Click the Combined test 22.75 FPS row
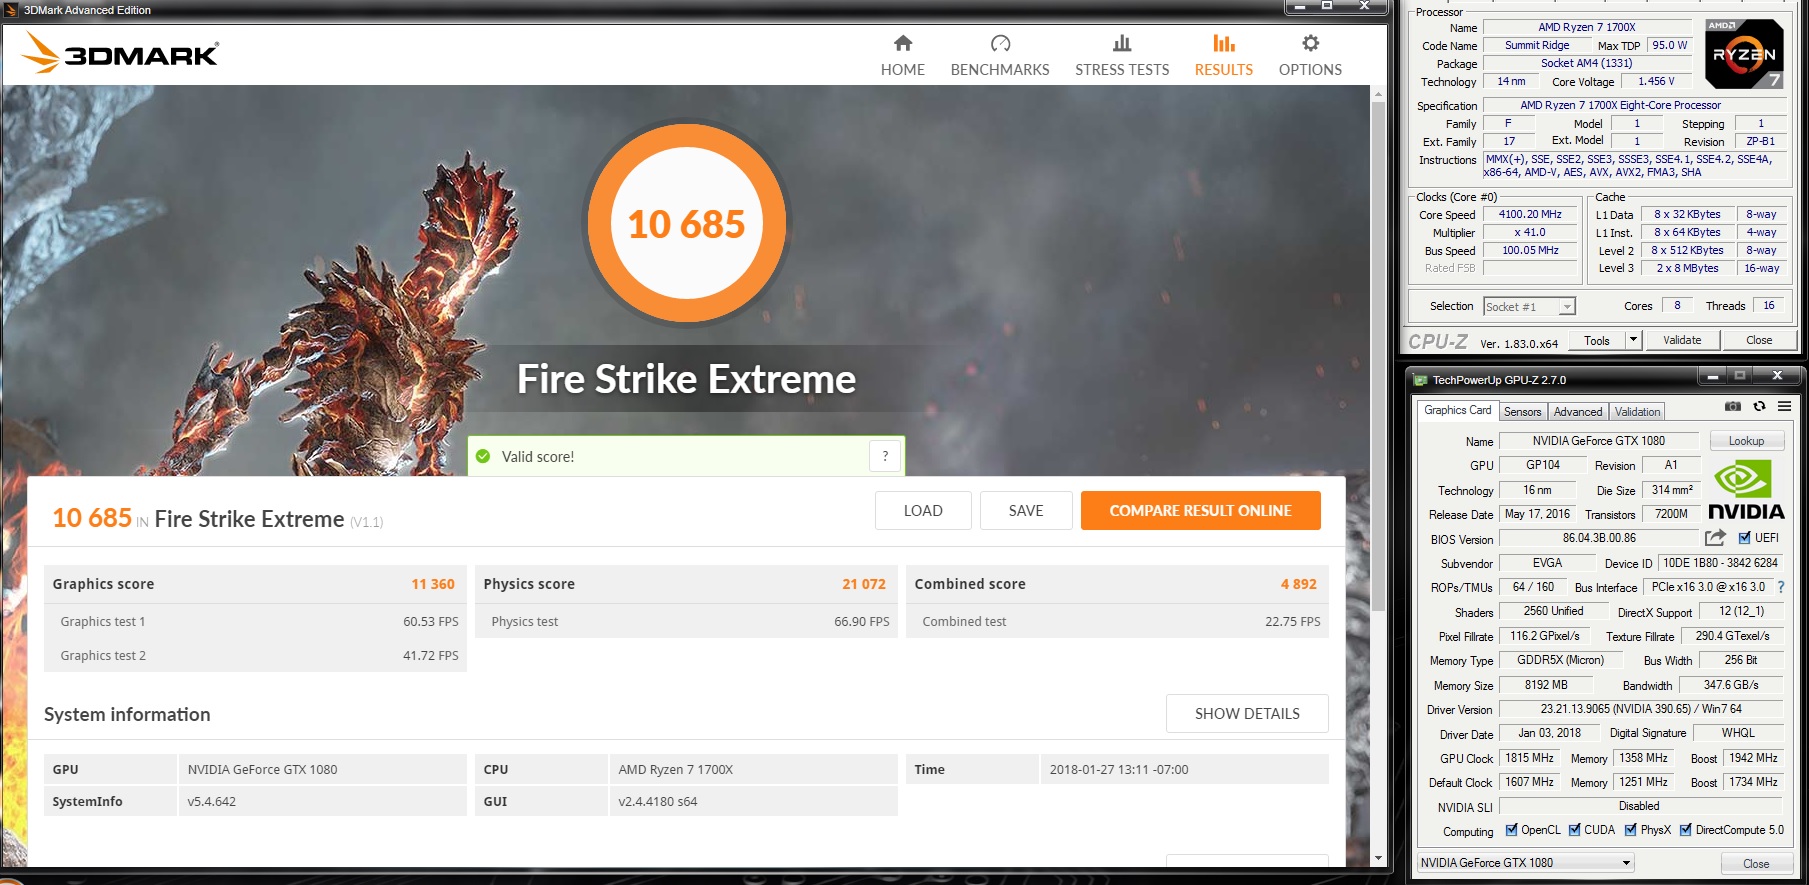 click(x=1118, y=621)
